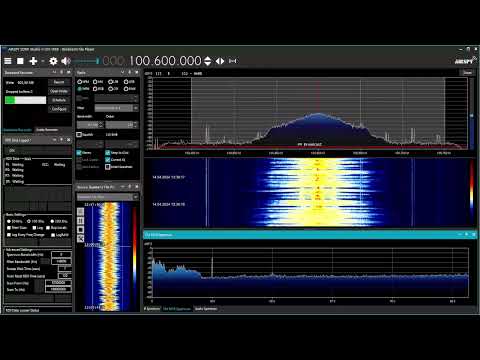Click the third square icon beside small waterfall
The image size is (480, 360).
[80, 230]
